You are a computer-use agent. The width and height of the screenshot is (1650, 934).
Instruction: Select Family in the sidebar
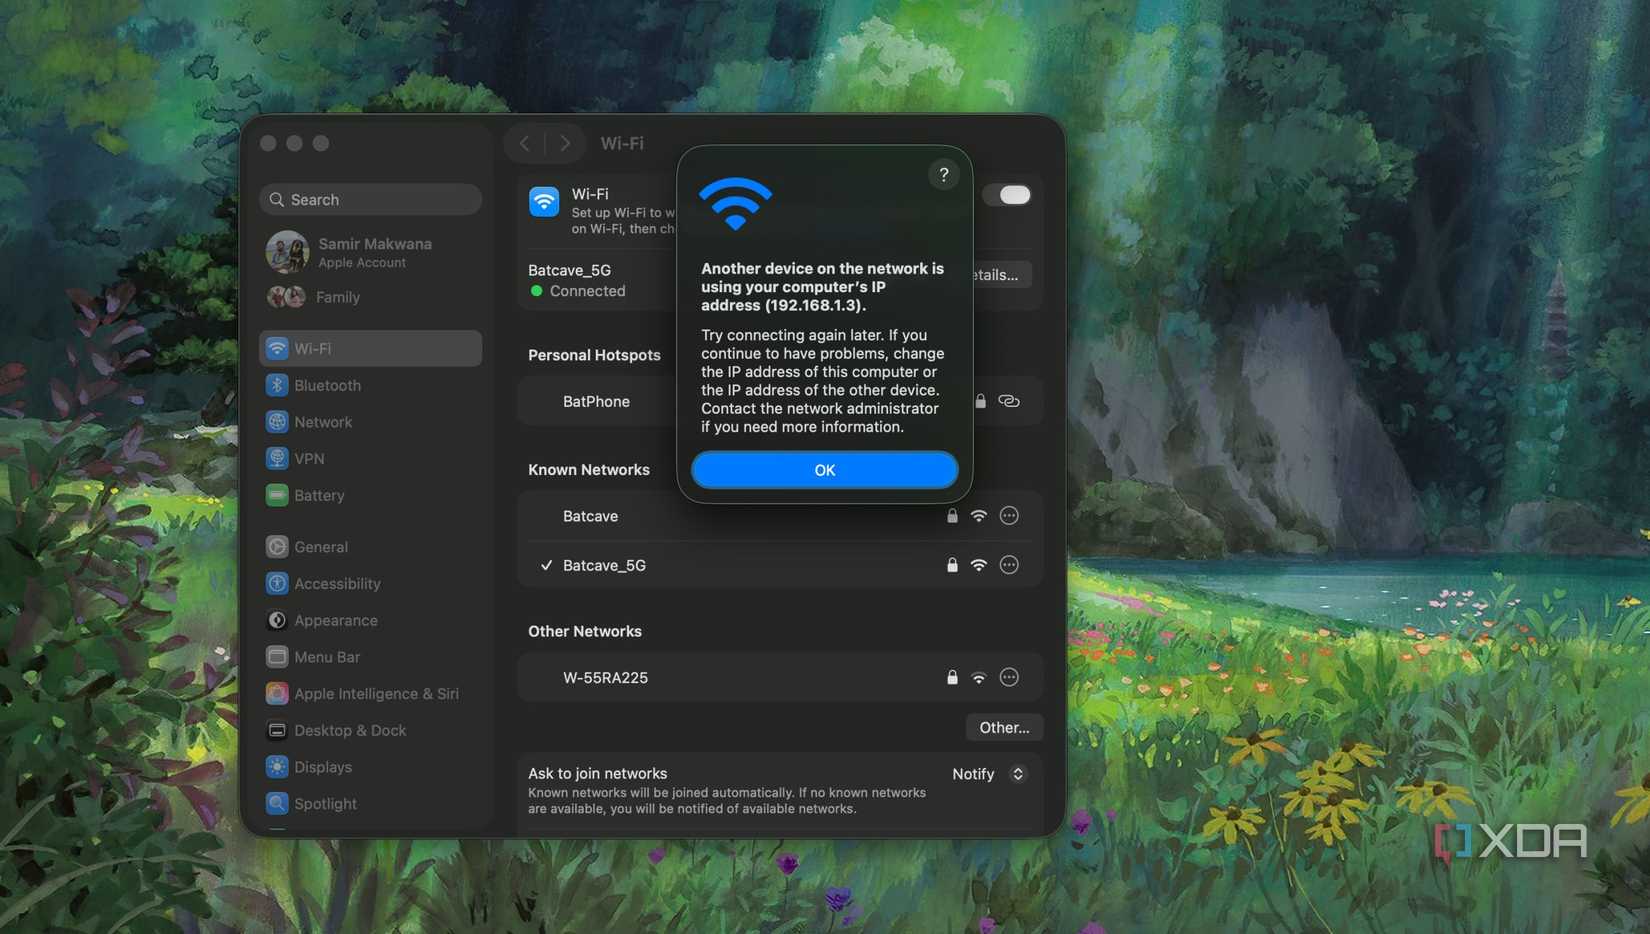[337, 297]
